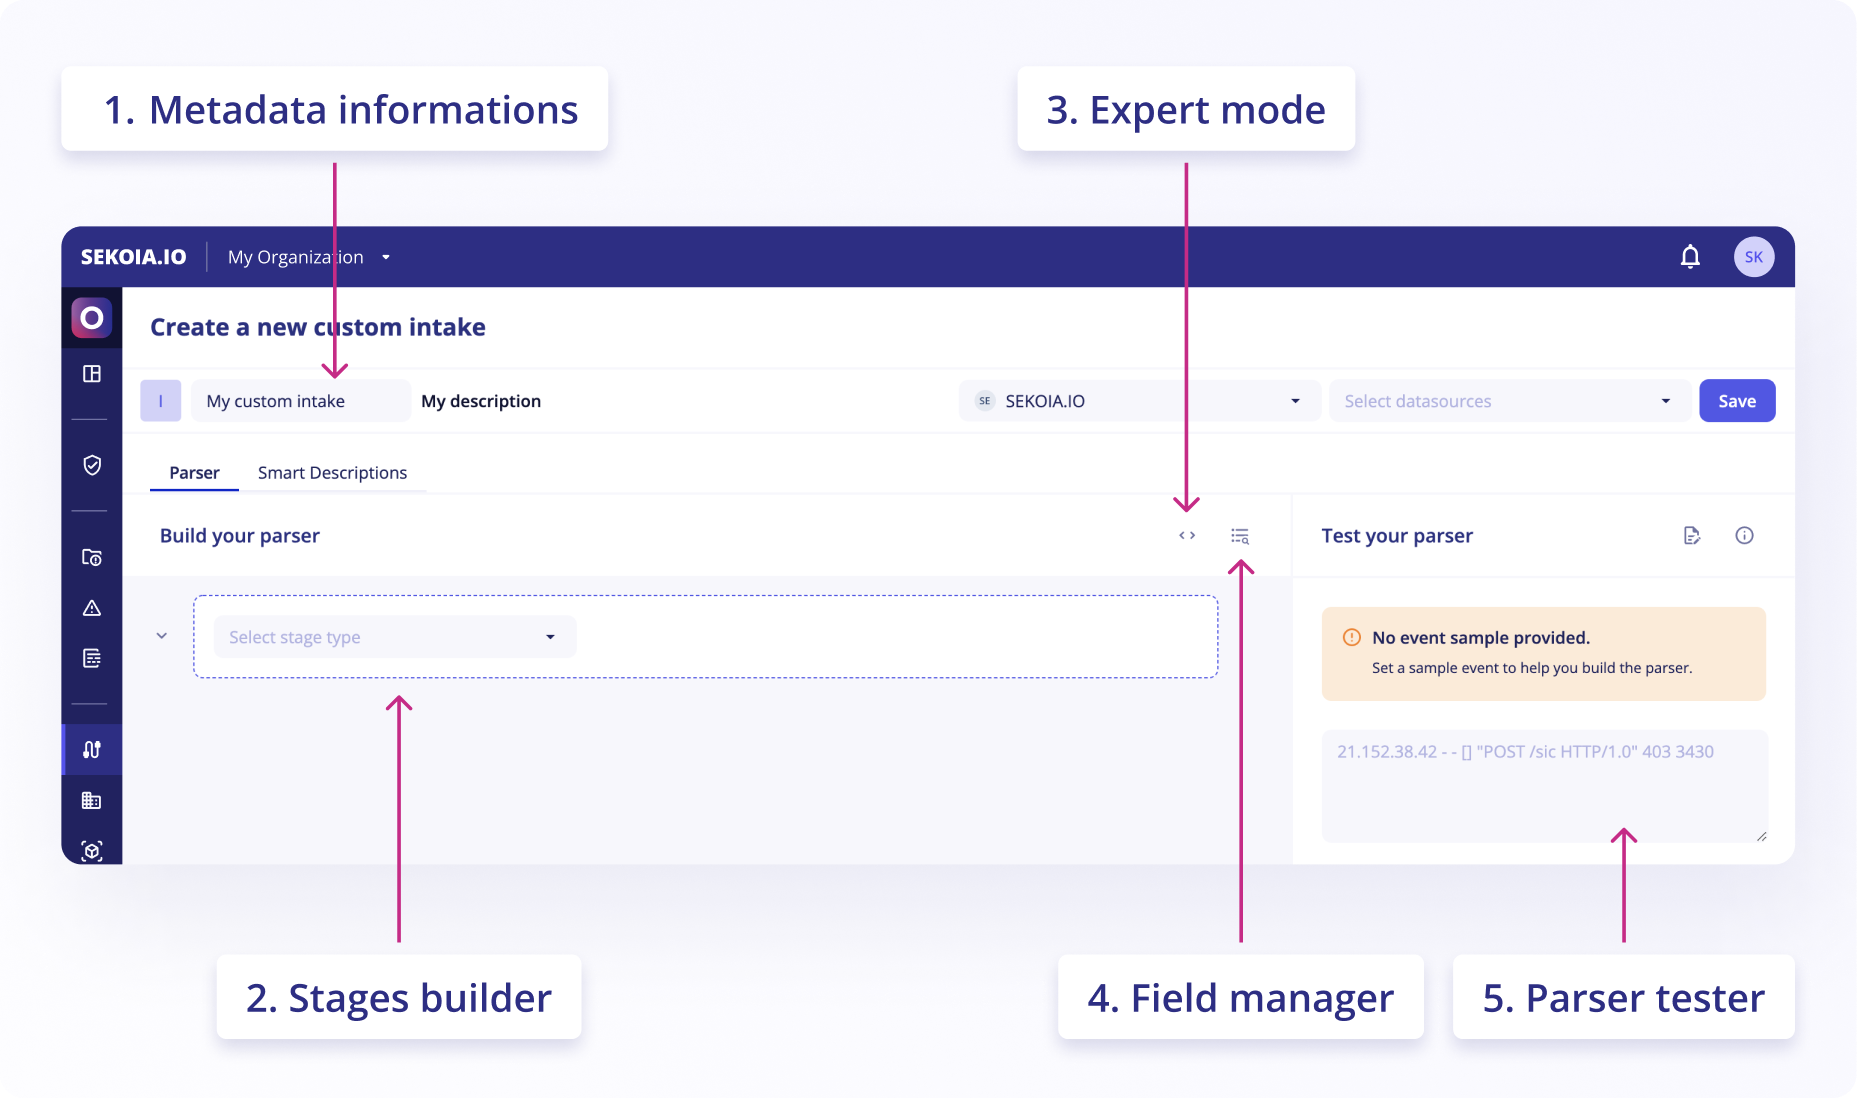Click the notifications bell icon
This screenshot has width=1857, height=1098.
(x=1689, y=256)
